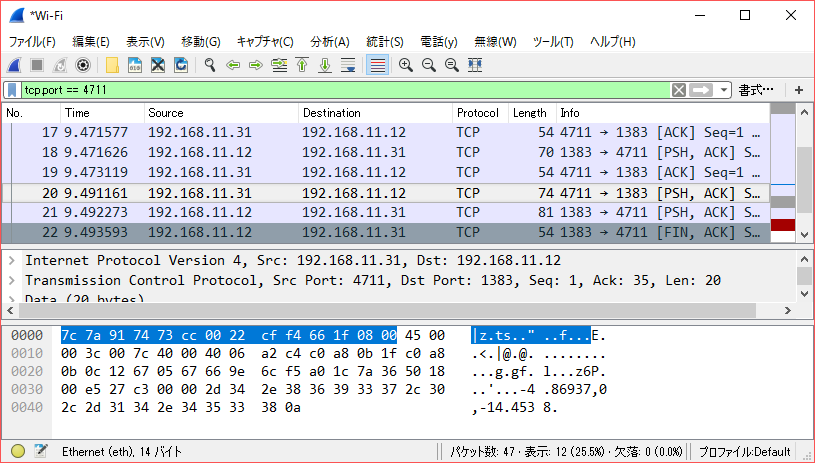
Task: Open the 分析(A) menu
Action: 330,42
